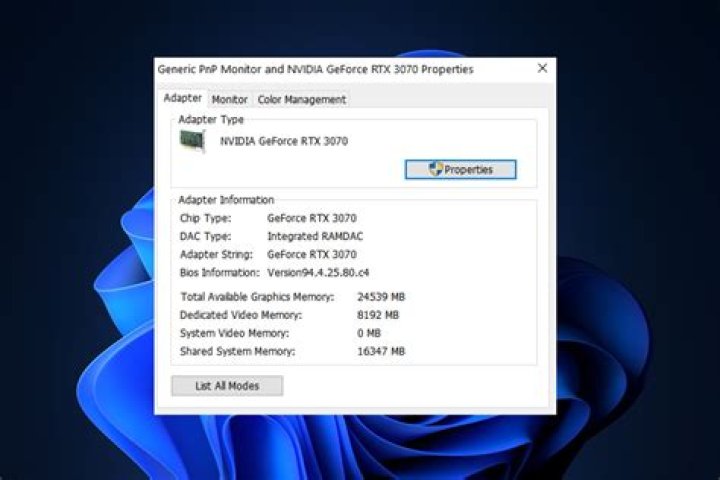Select the Adapter tab
The width and height of the screenshot is (720, 480).
(x=183, y=98)
